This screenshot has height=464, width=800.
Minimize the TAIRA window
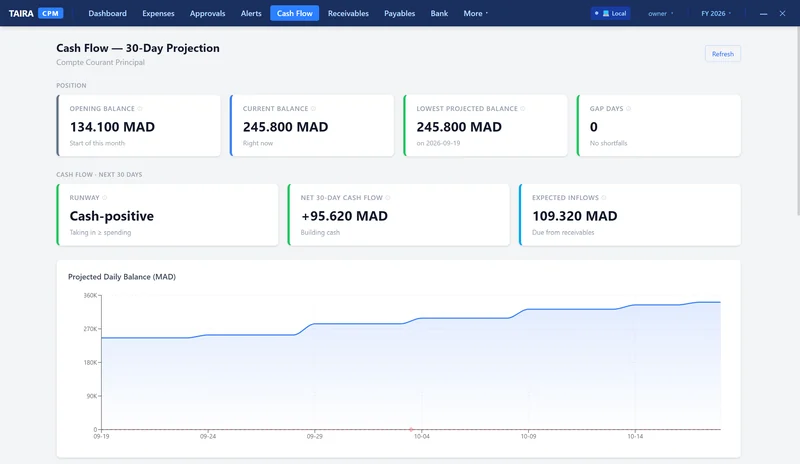pyautogui.click(x=763, y=14)
